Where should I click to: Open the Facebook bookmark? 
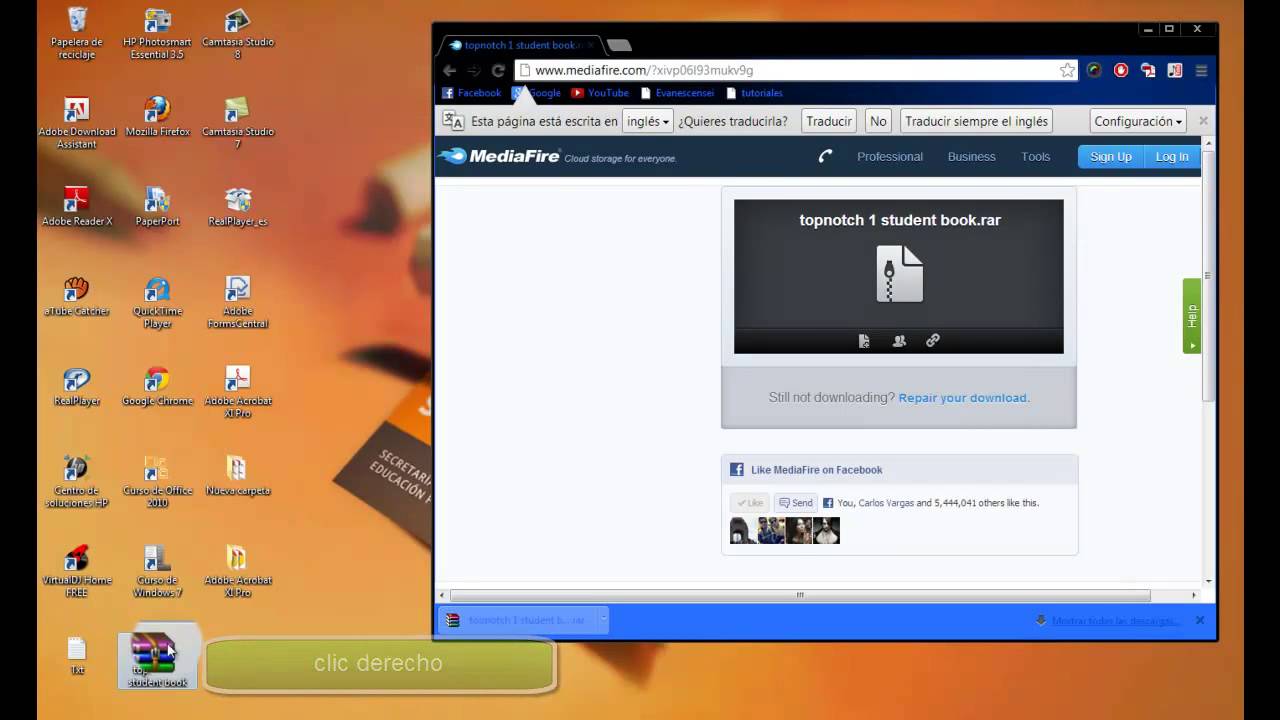(x=472, y=93)
